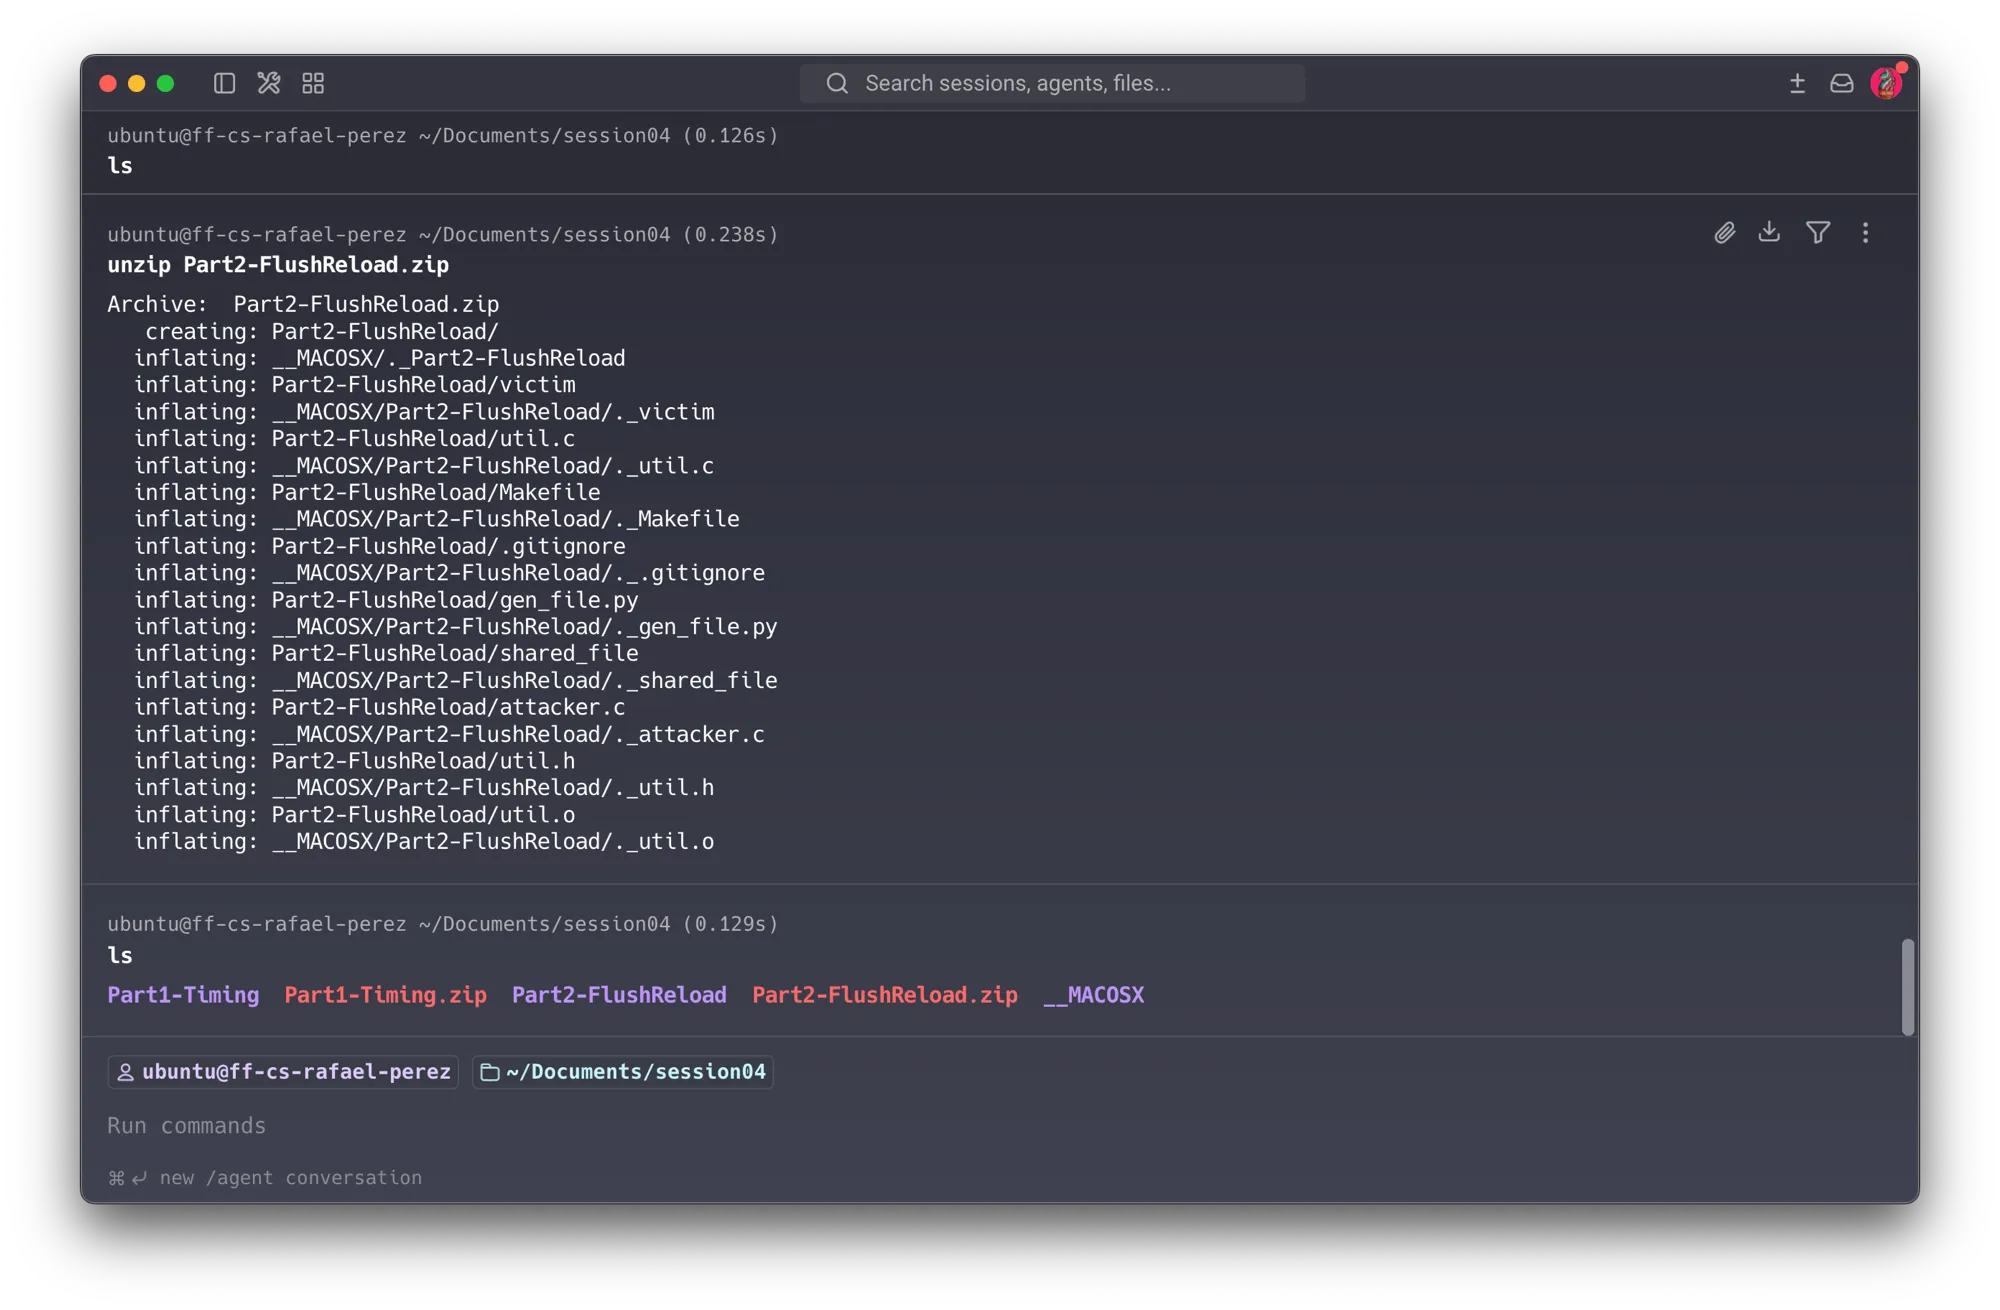This screenshot has height=1310, width=2000.
Task: Click the creating: Part2-FlushReload/ line
Action: (x=322, y=331)
